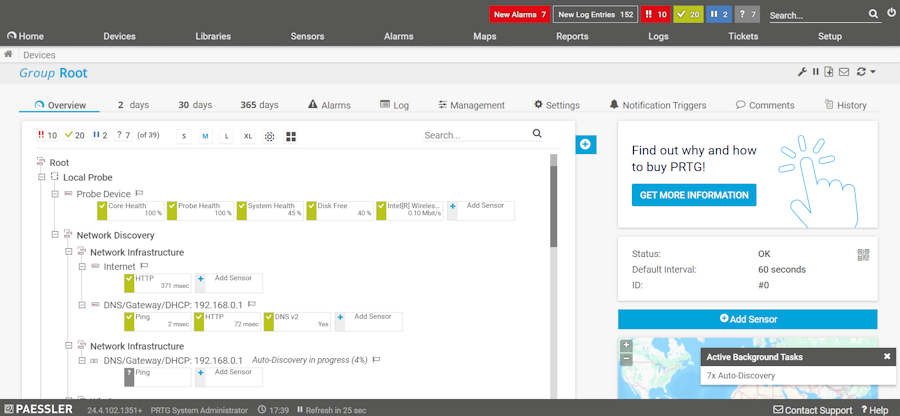The width and height of the screenshot is (900, 416).
Task: Click the blue Add Sensor button
Action: 747,319
